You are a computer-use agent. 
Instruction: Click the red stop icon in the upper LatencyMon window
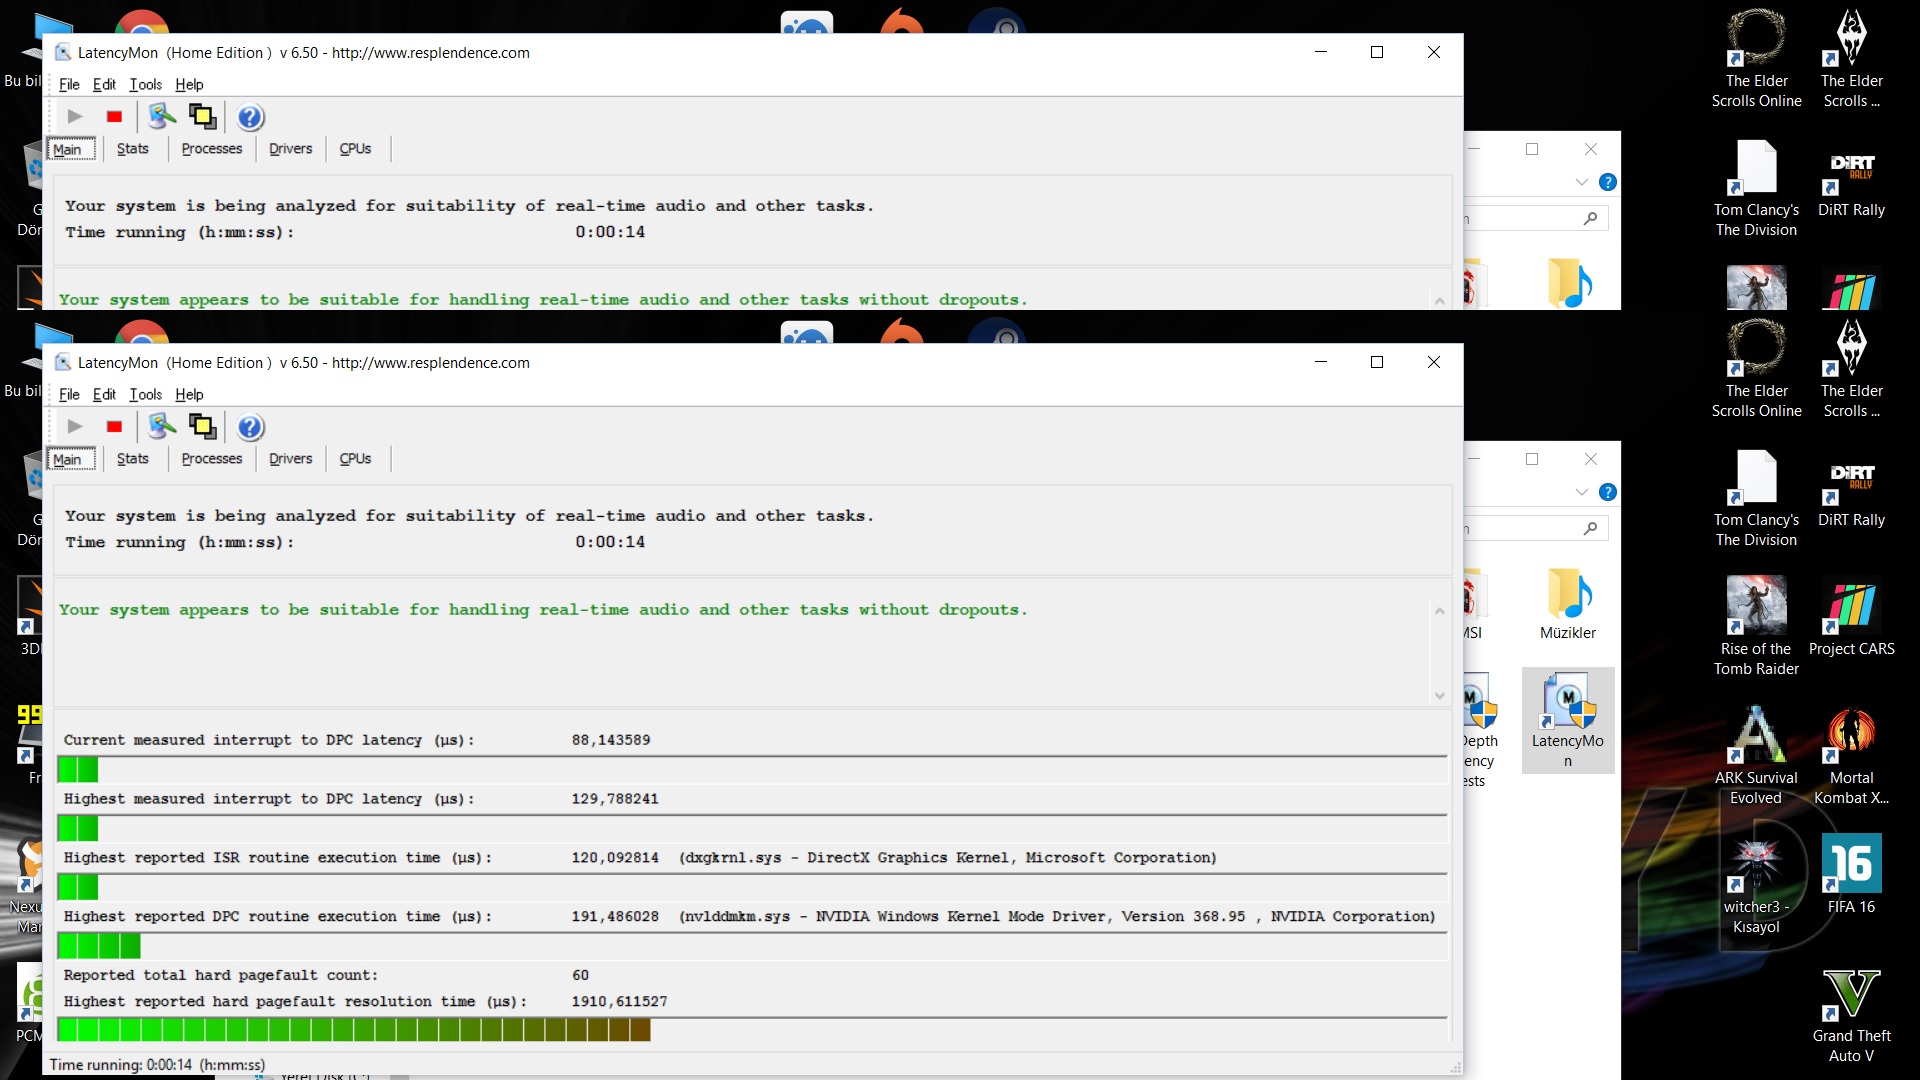(x=114, y=117)
